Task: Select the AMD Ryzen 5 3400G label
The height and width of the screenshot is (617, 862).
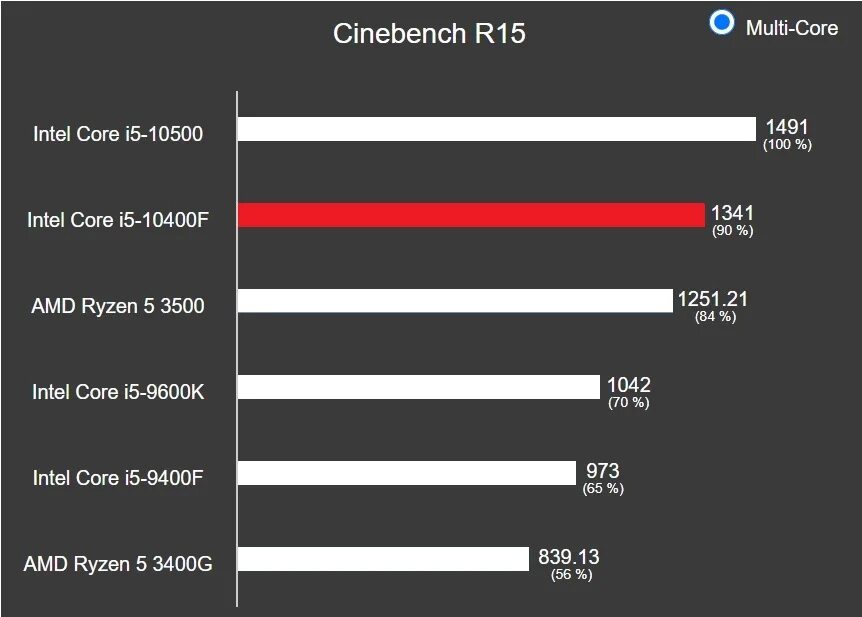Action: pos(118,564)
